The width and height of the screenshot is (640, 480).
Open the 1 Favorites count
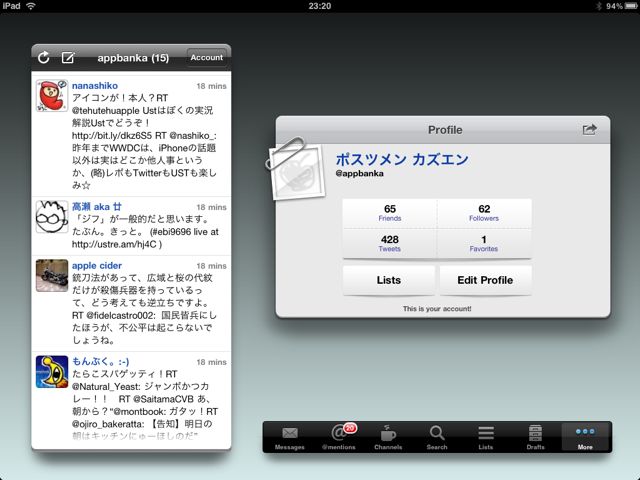coord(484,244)
